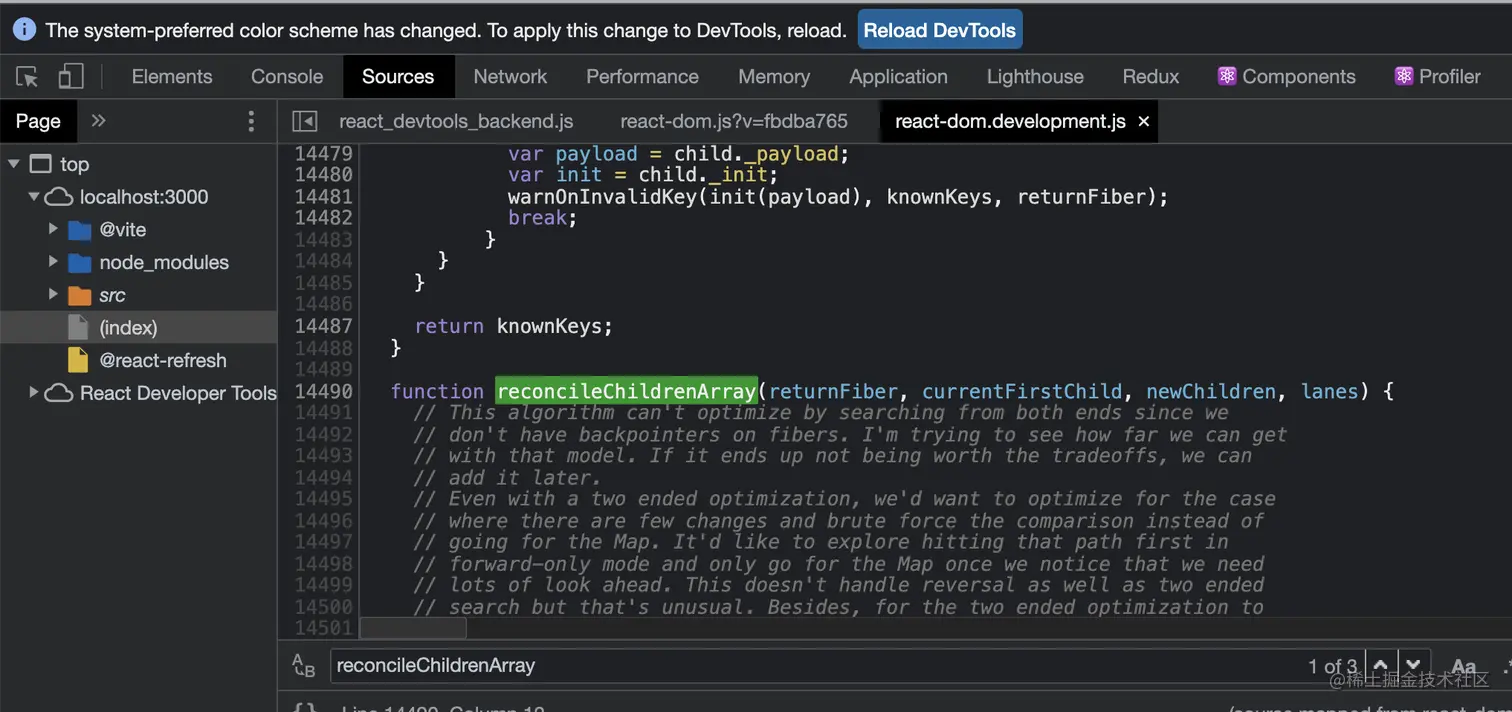Switch to the Console panel
Image resolution: width=1512 pixels, height=712 pixels.
[x=287, y=76]
